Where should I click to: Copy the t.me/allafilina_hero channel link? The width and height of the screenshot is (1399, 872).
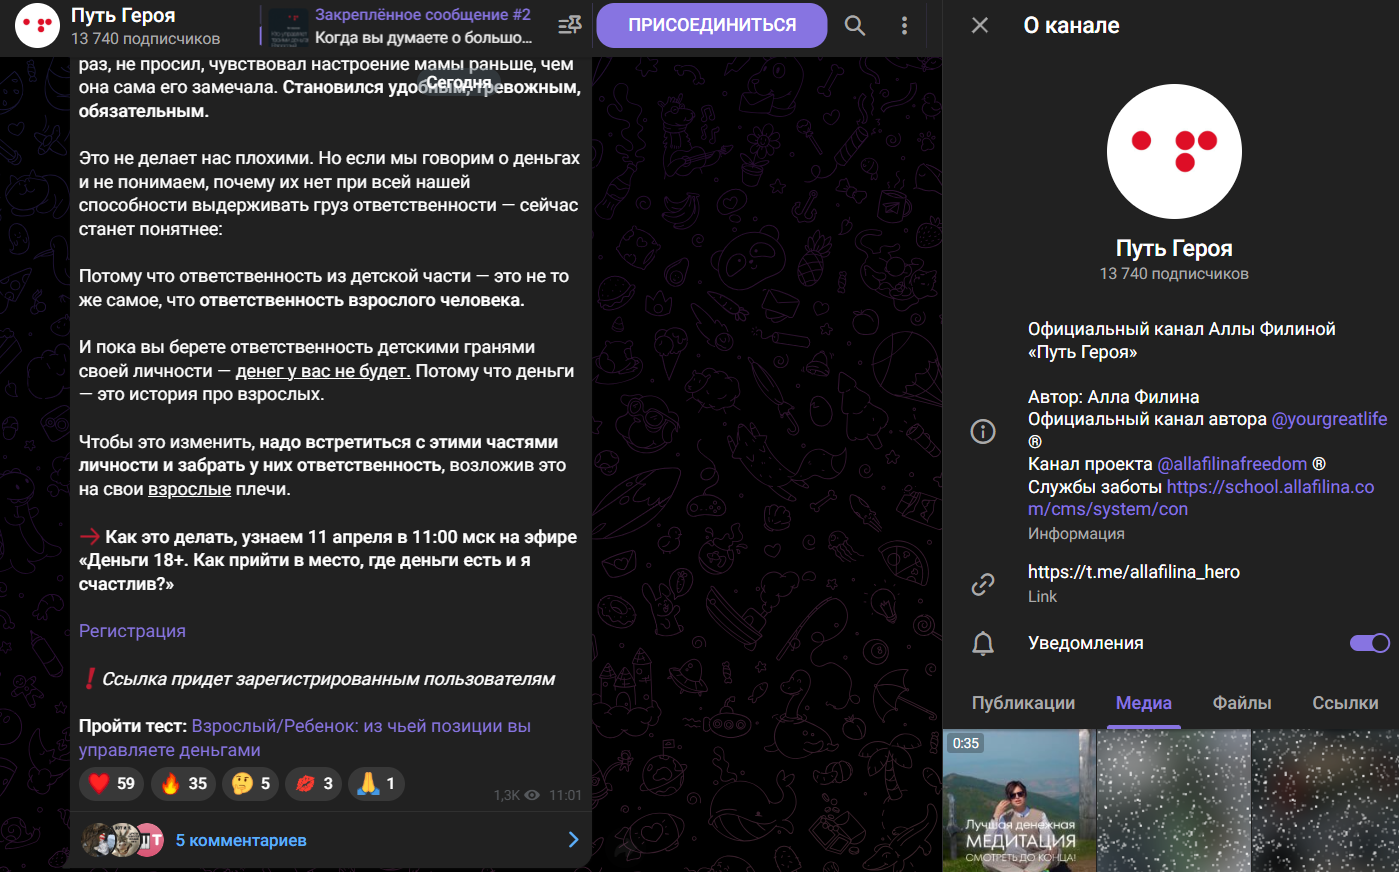tap(1134, 572)
